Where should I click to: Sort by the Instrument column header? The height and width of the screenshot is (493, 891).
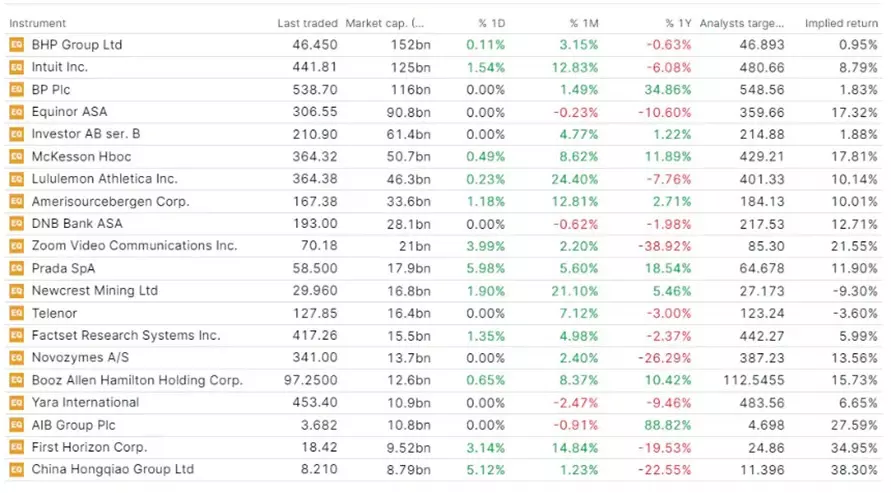pyautogui.click(x=38, y=23)
